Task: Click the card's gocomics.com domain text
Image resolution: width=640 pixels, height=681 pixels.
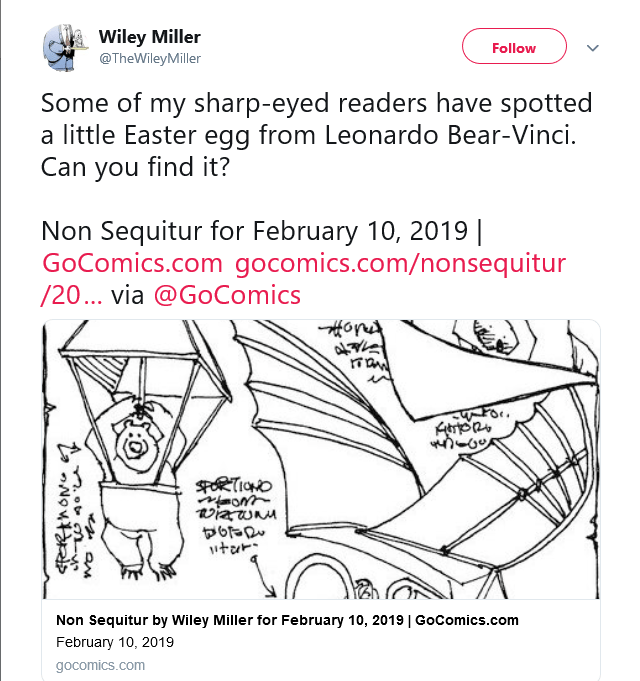Action: click(100, 665)
